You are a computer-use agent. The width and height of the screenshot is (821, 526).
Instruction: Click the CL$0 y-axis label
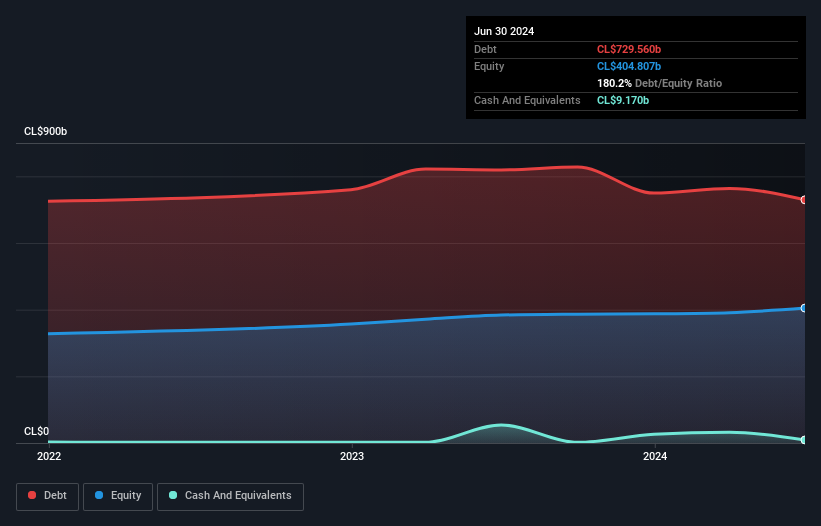(36, 431)
